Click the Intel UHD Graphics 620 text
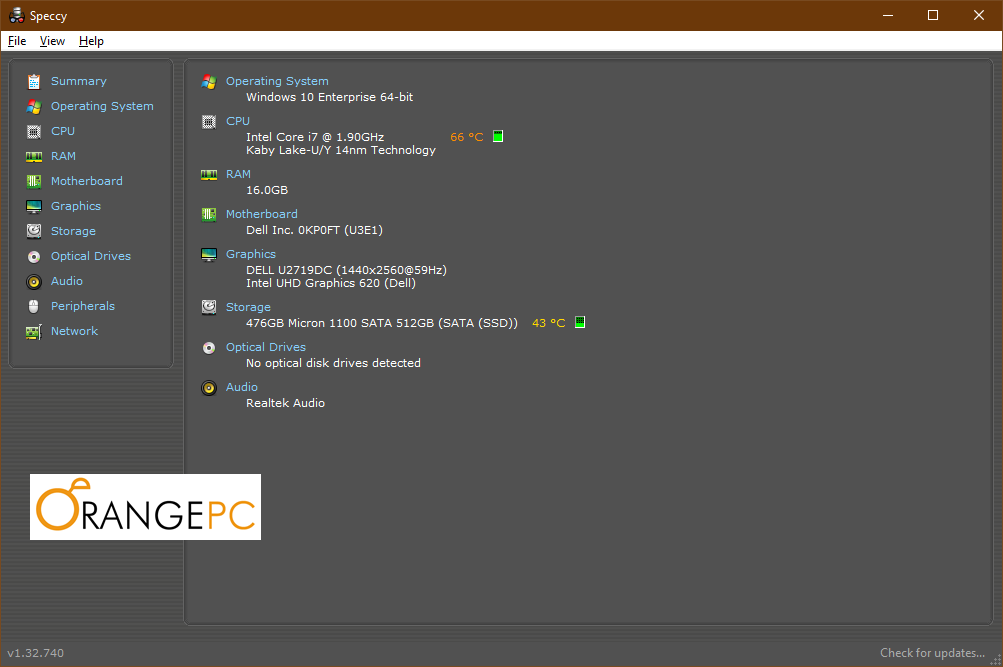This screenshot has height=667, width=1003. (x=331, y=283)
